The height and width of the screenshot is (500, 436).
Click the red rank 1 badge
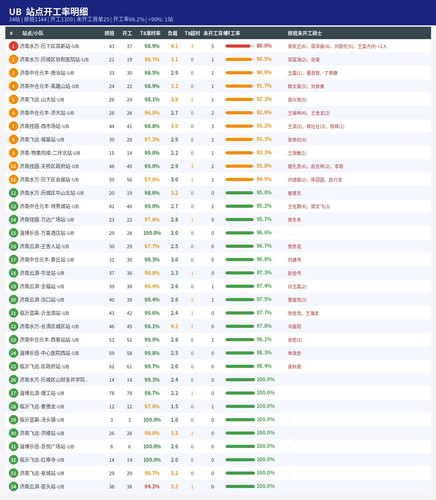coord(13,46)
